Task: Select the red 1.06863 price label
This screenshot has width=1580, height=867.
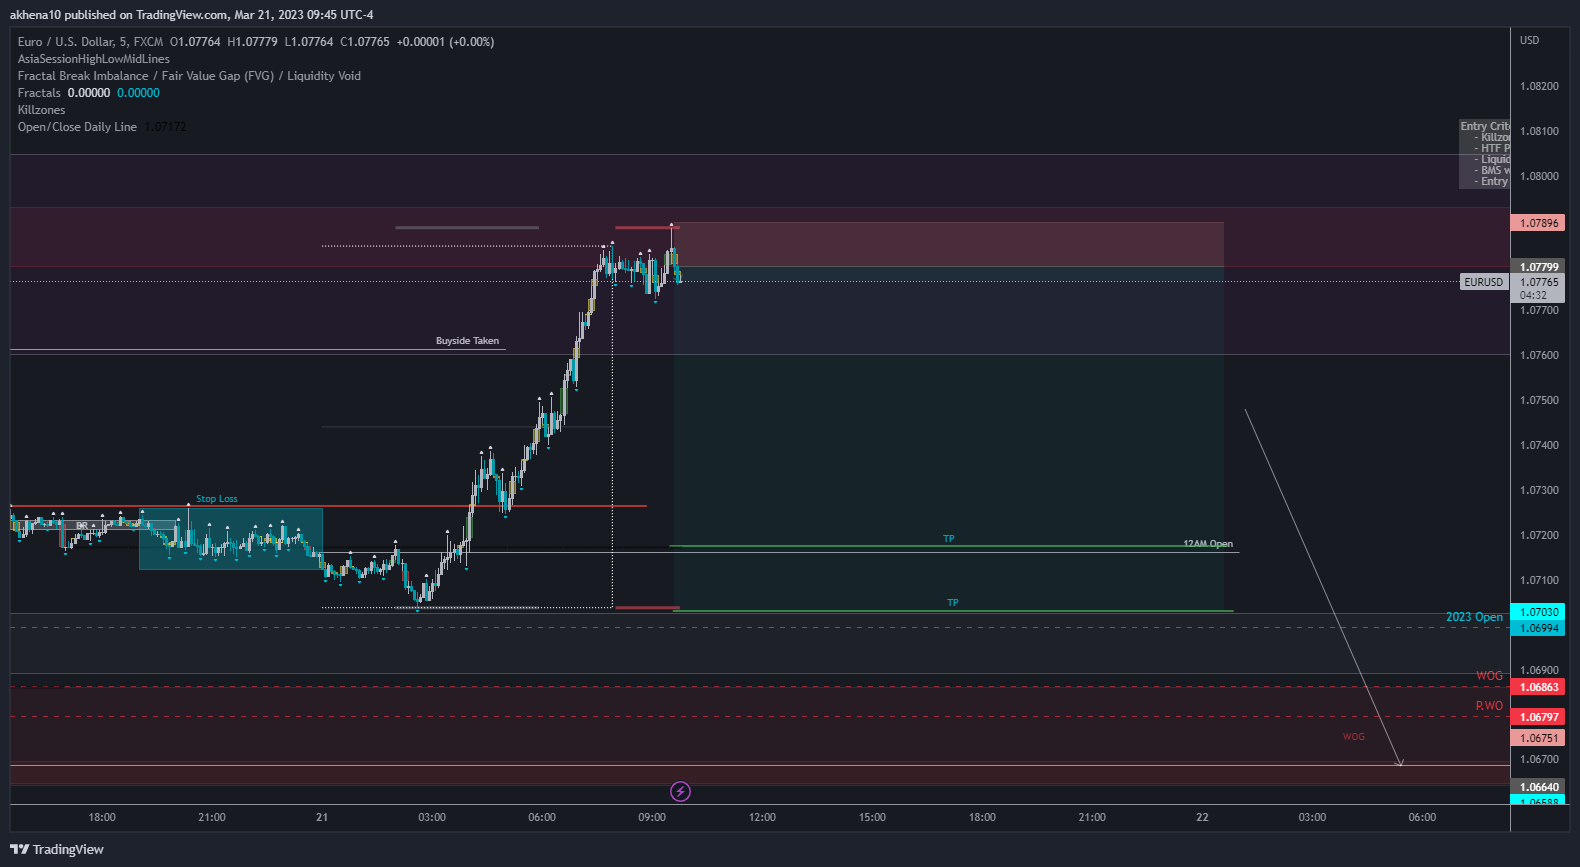Action: 1538,687
